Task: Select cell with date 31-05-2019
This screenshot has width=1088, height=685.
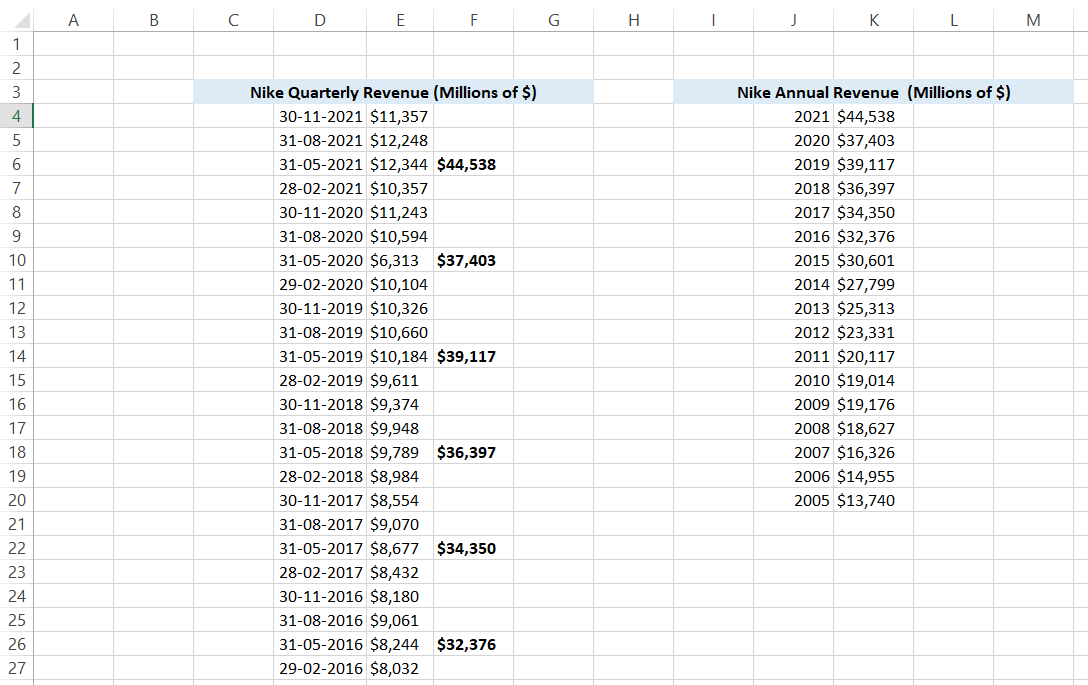Action: (320, 357)
